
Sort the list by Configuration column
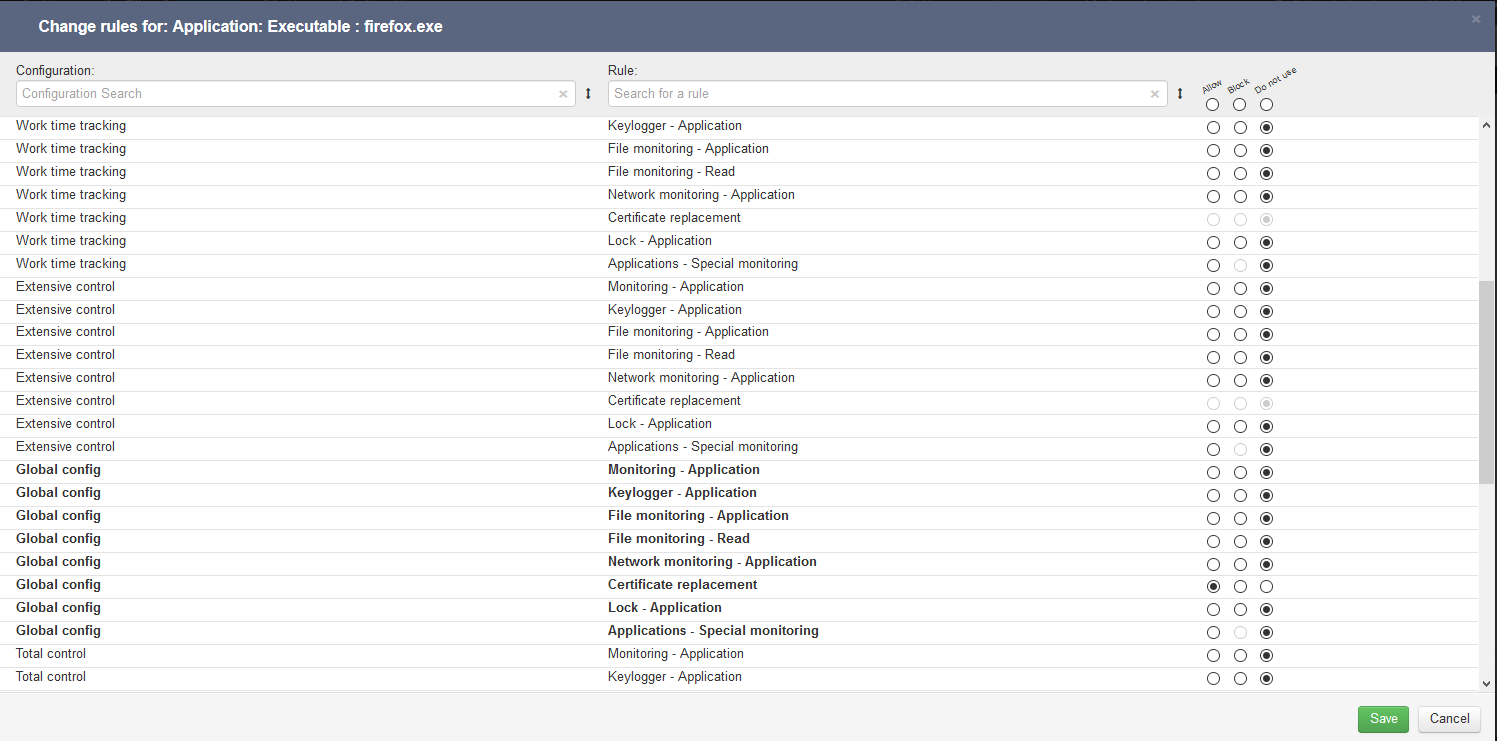pos(588,94)
